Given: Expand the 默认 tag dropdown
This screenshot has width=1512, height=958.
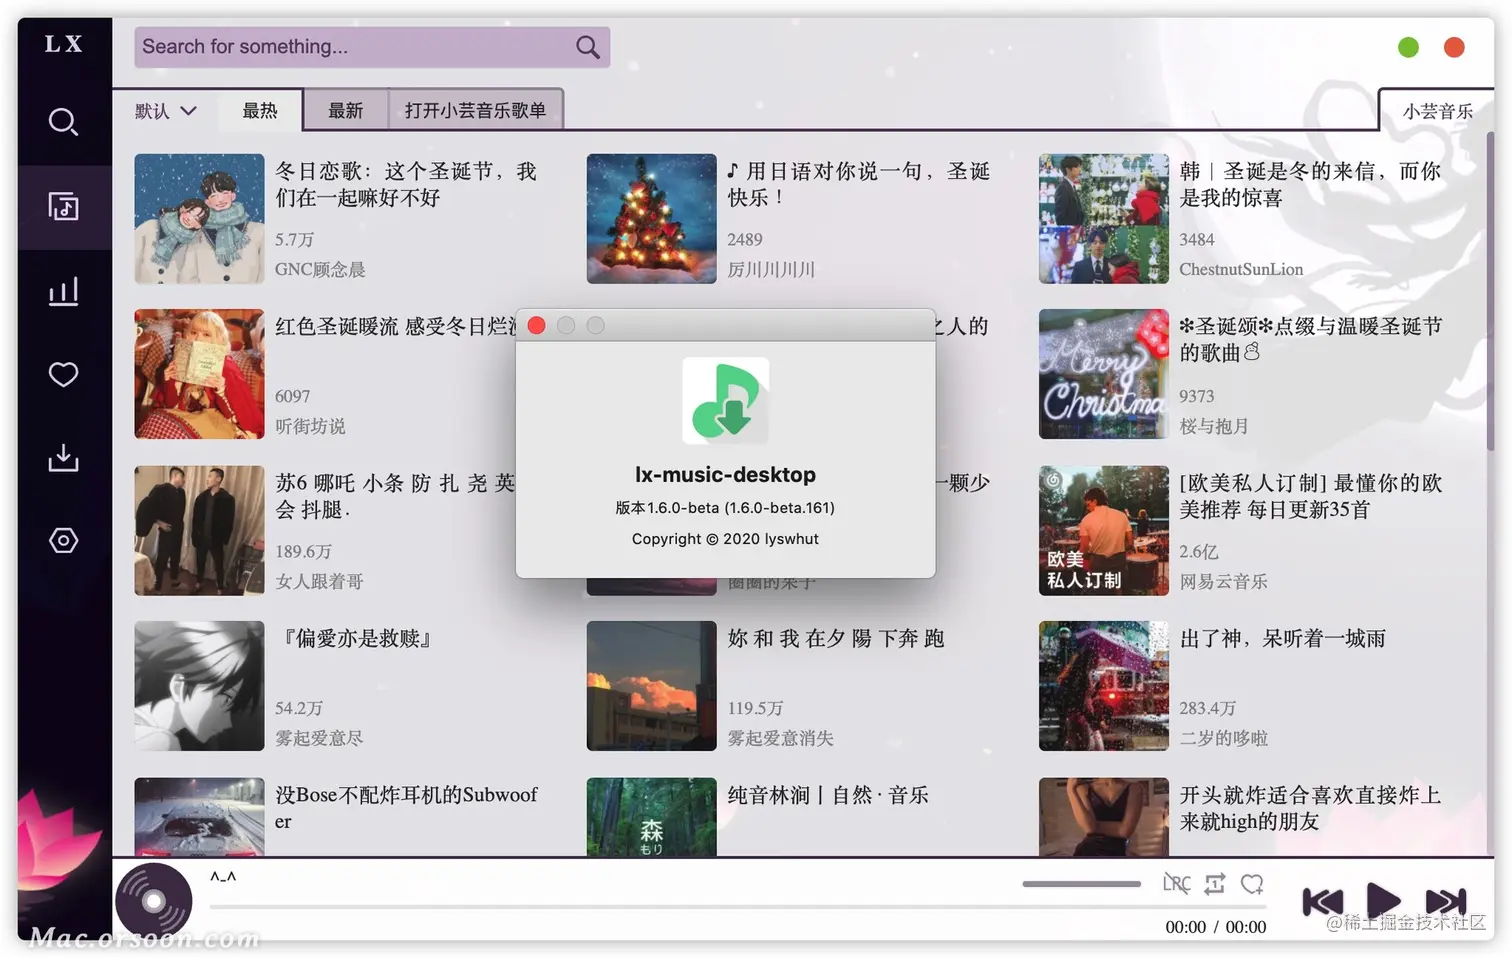Looking at the screenshot, I should [166, 111].
